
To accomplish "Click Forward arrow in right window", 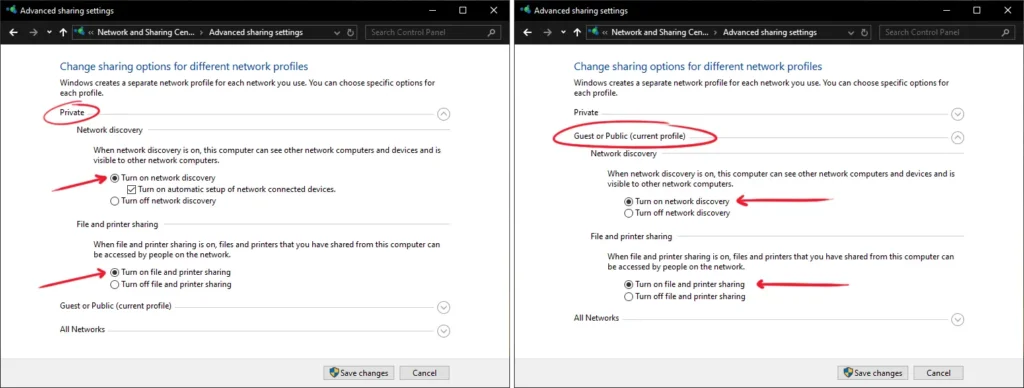I will point(548,32).
